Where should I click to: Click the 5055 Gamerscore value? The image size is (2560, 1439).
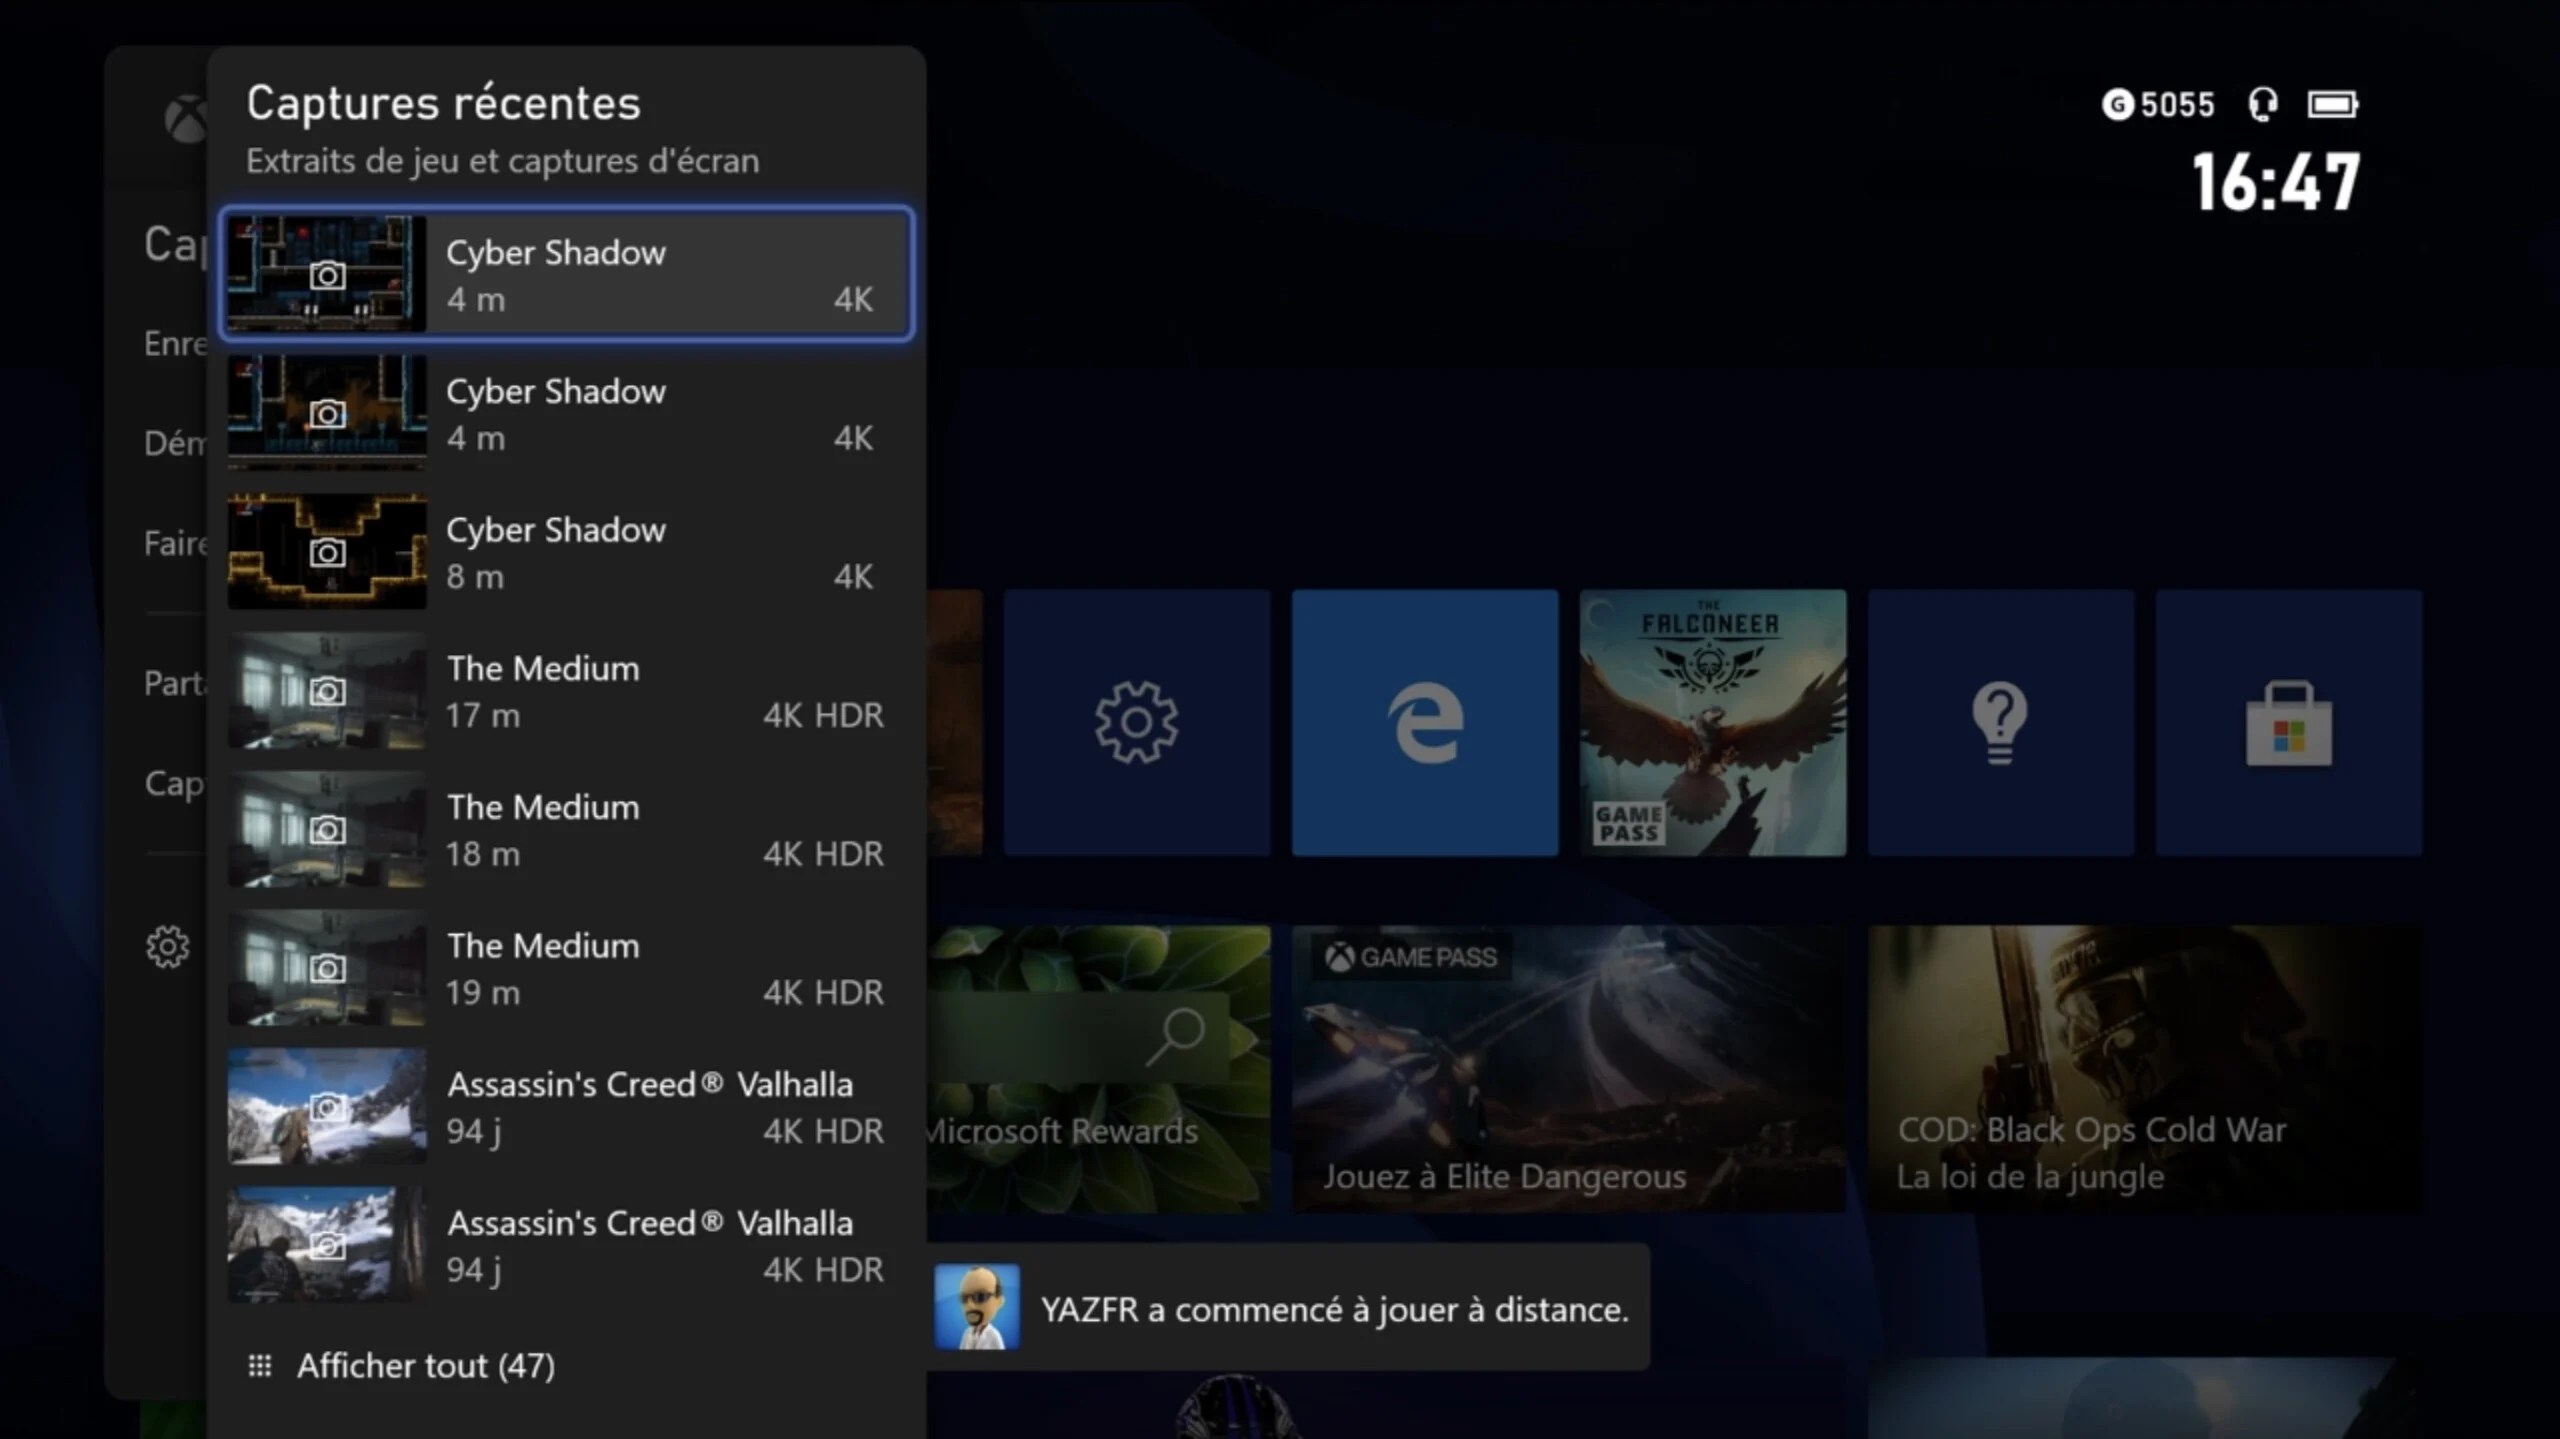[x=2177, y=105]
